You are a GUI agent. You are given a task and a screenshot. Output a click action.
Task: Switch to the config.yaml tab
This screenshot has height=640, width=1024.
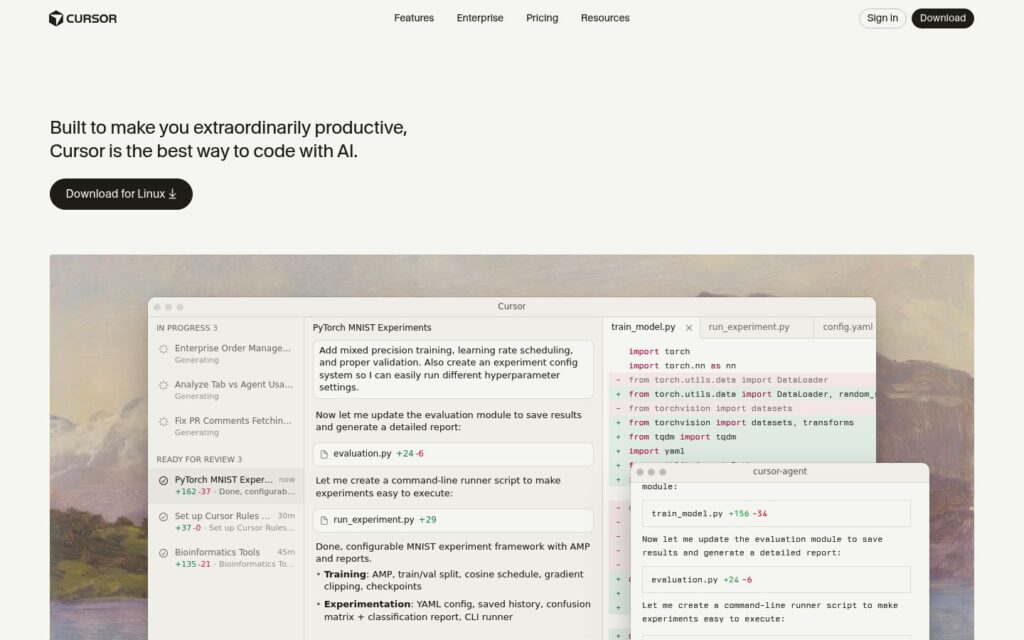[847, 327]
